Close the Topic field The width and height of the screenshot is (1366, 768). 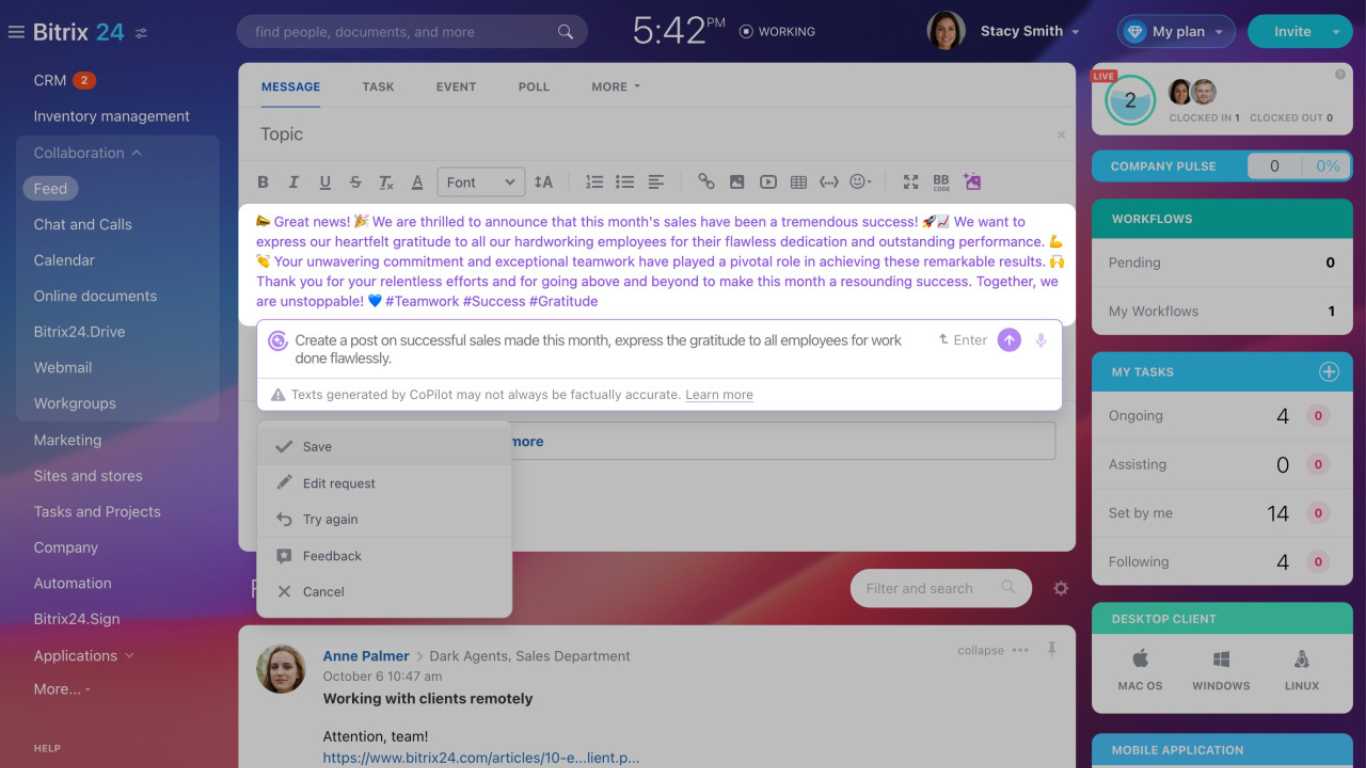1061,135
